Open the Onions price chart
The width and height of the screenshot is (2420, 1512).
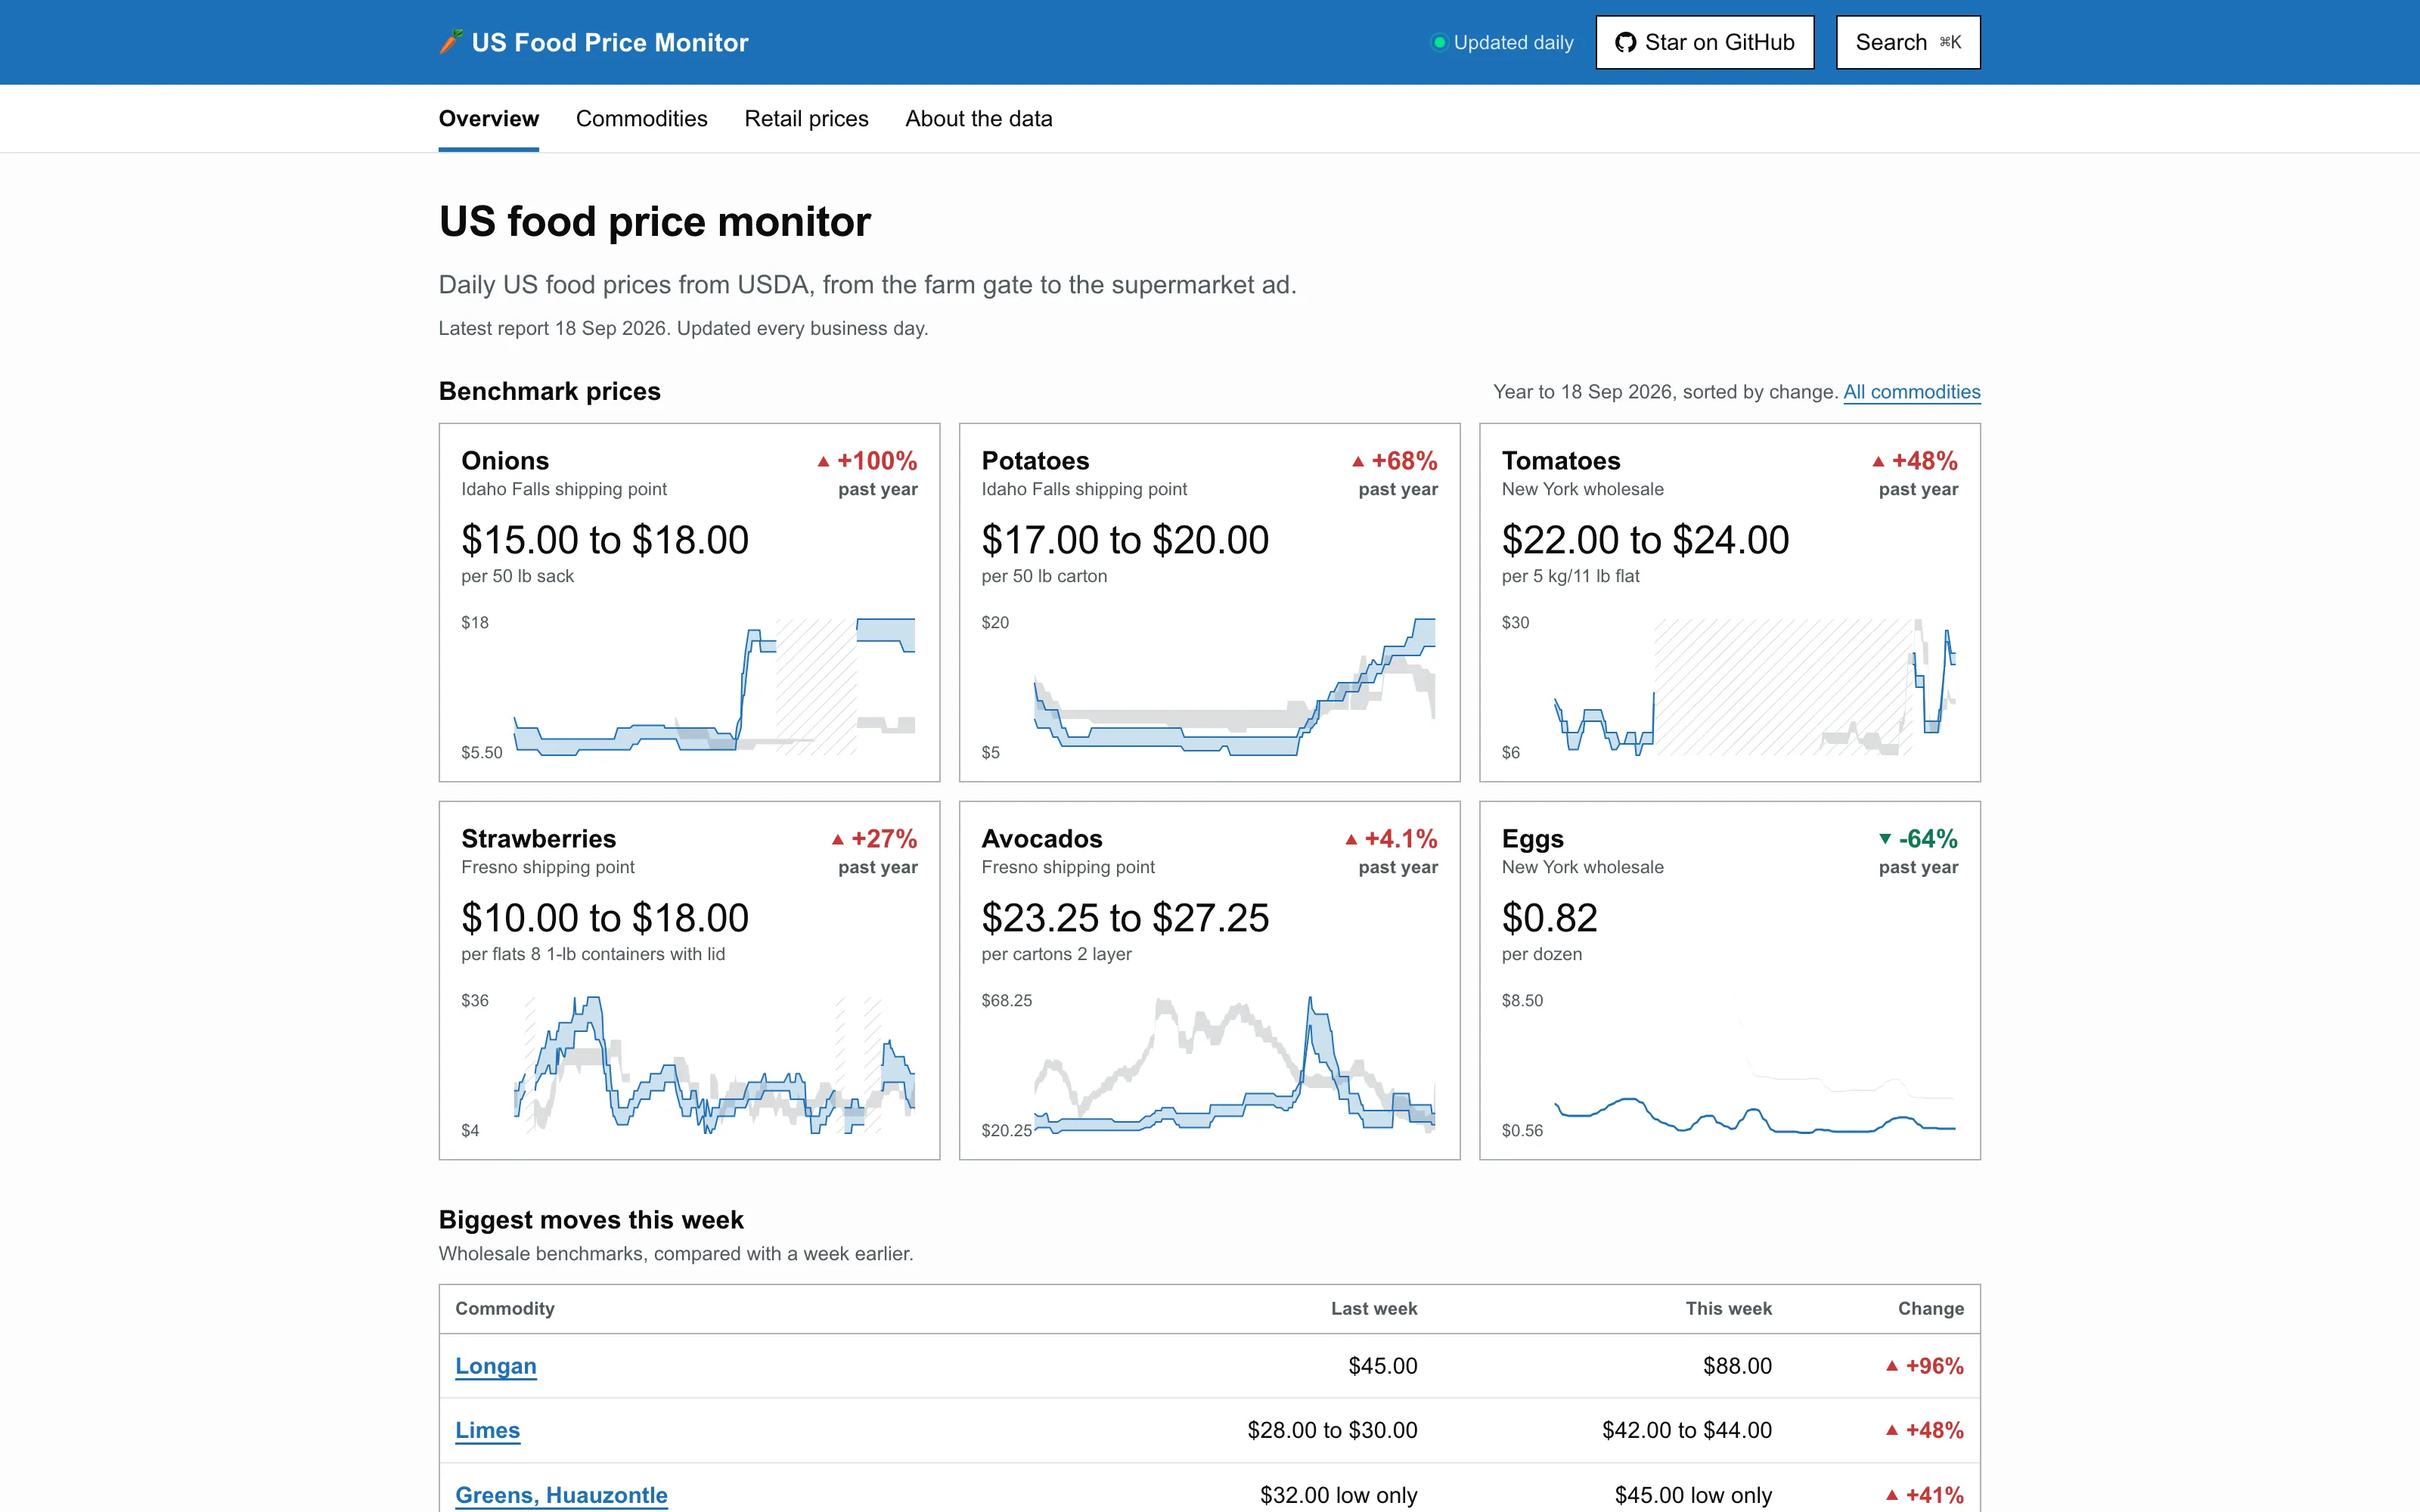click(688, 687)
